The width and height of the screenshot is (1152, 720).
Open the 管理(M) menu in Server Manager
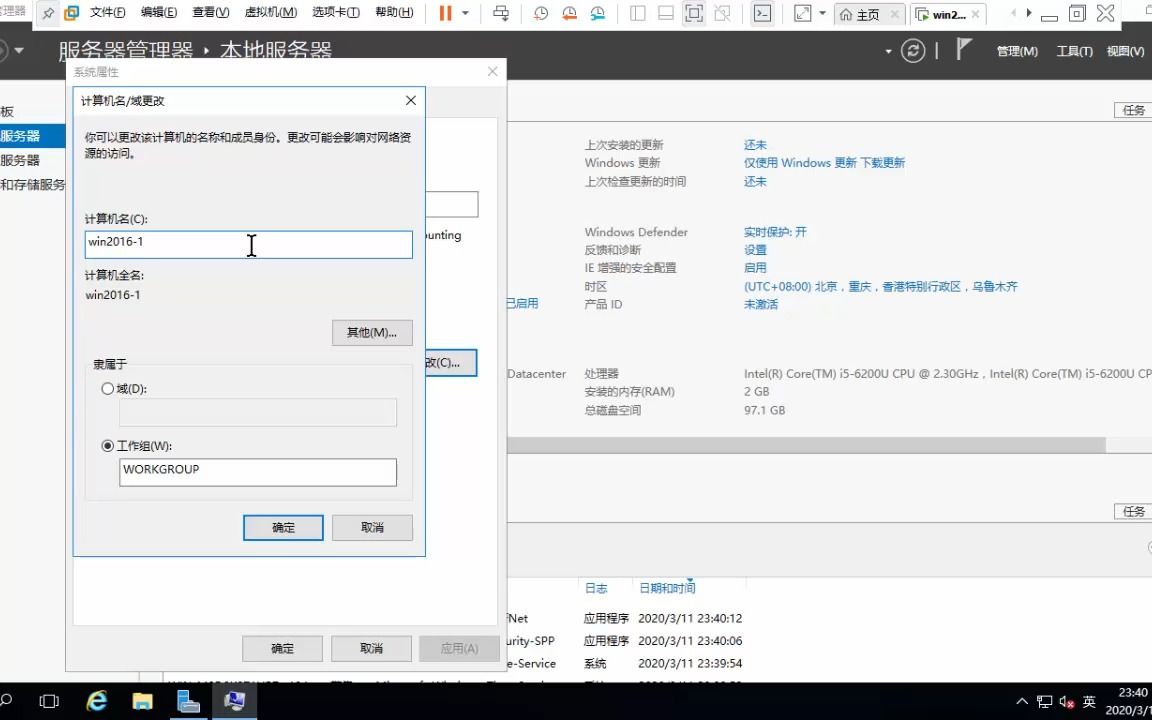[1017, 51]
